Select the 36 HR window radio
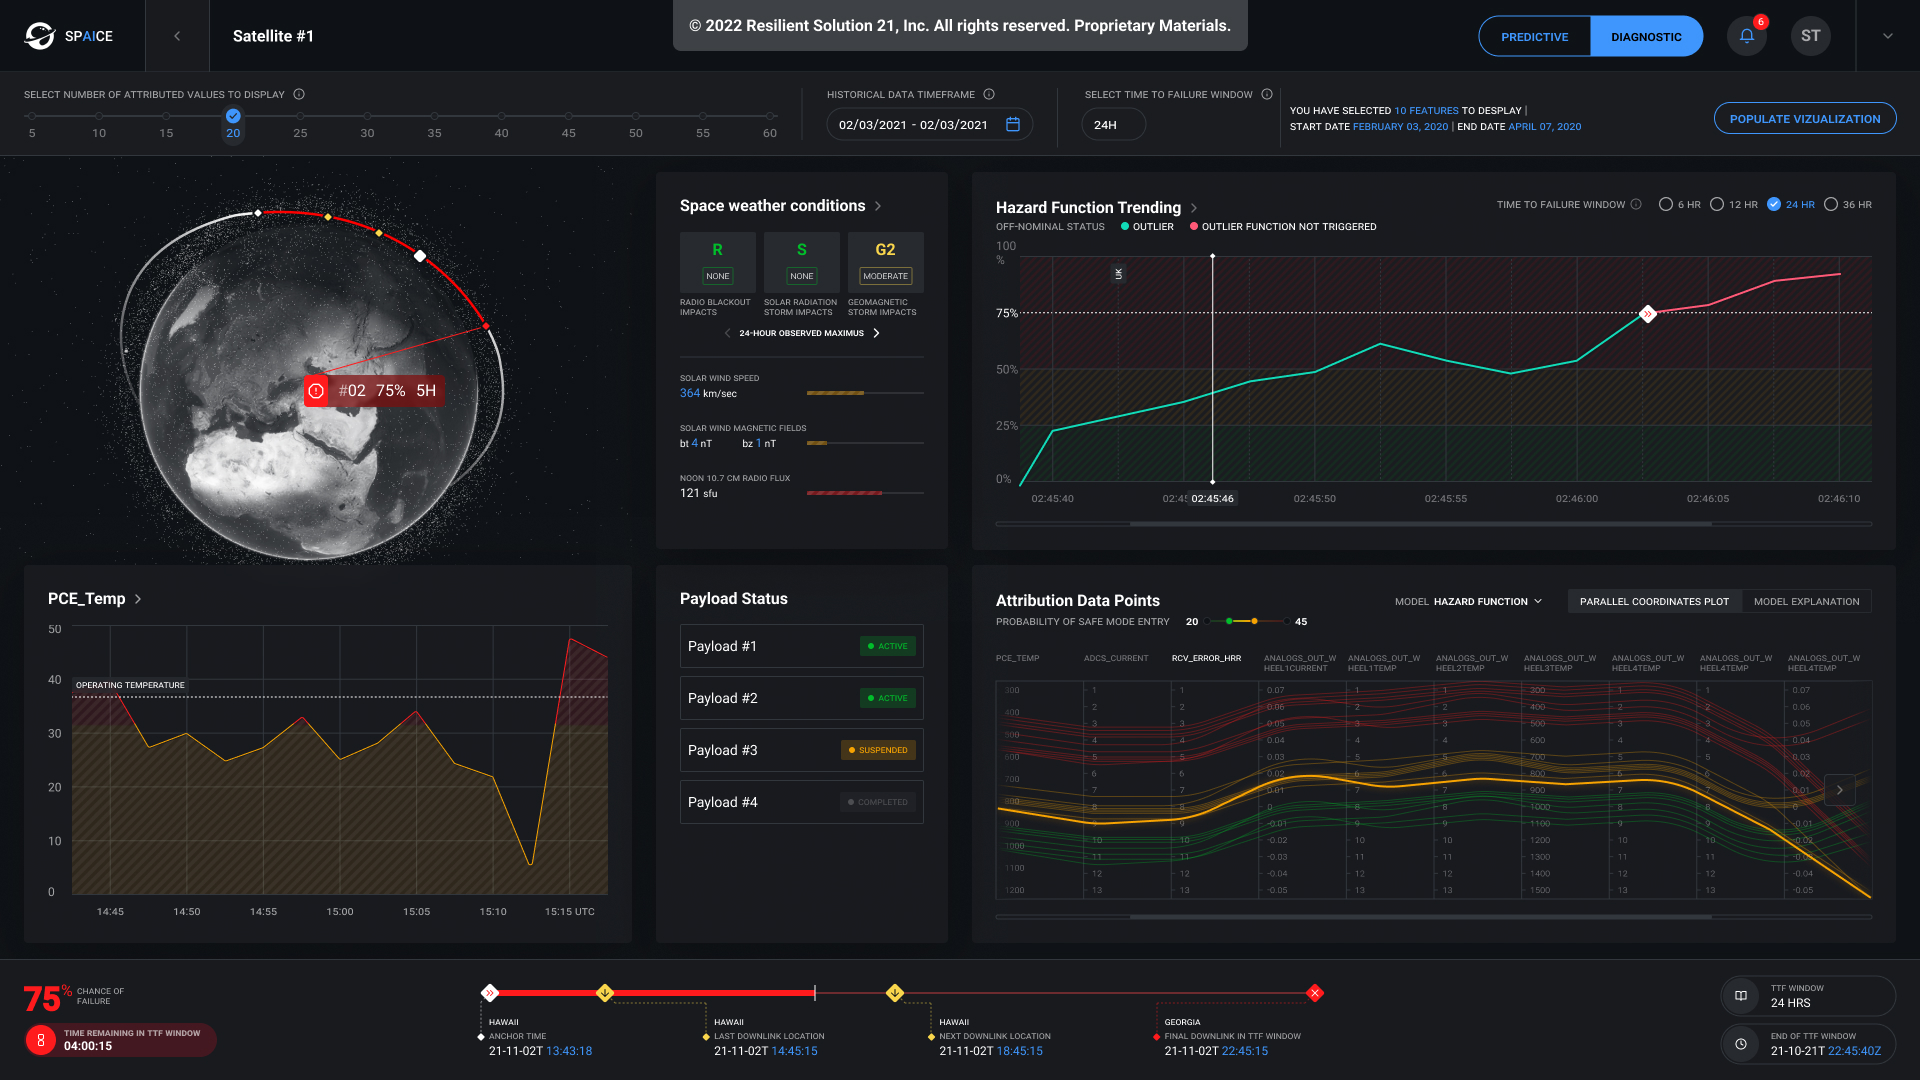This screenshot has height=1080, width=1920. (1831, 204)
